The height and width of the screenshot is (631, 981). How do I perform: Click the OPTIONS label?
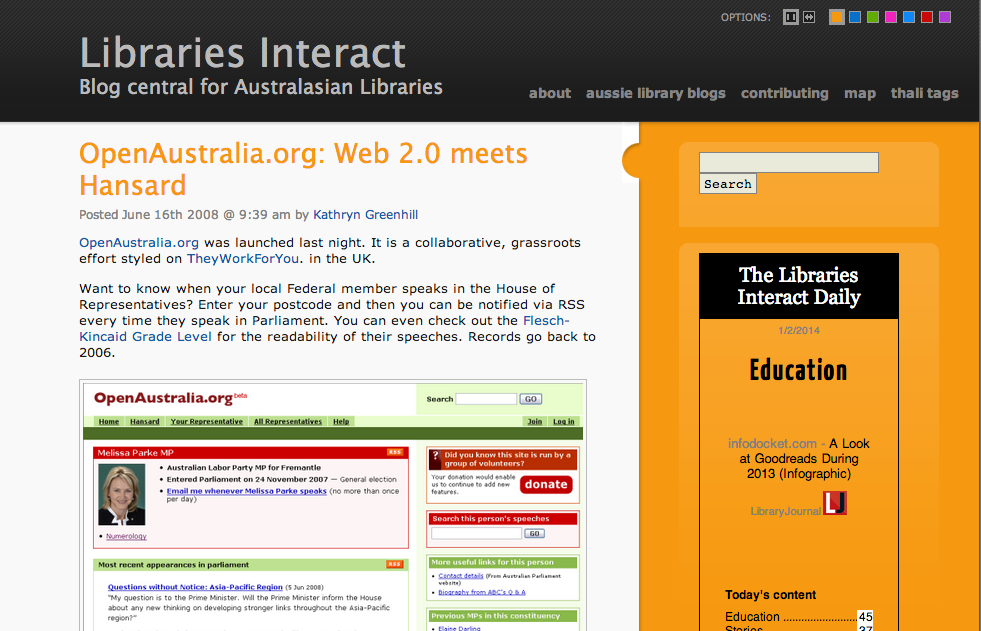[746, 18]
